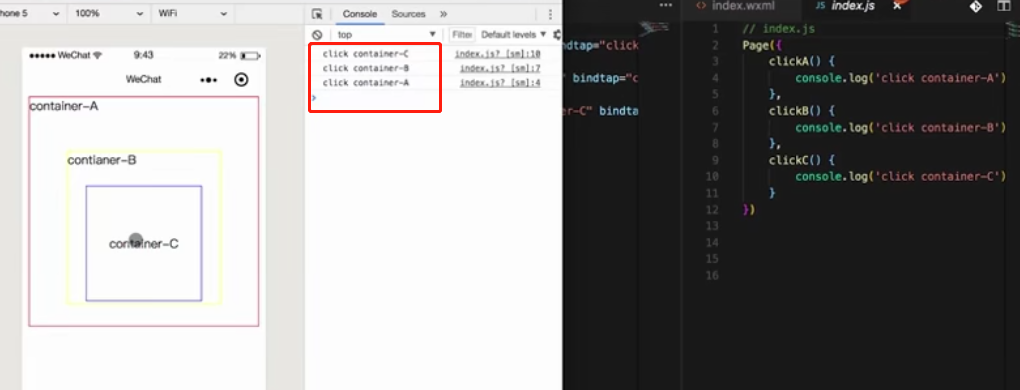This screenshot has height=390, width=1020.
Task: Click the 22% battery text in the simulator
Action: pos(227,56)
